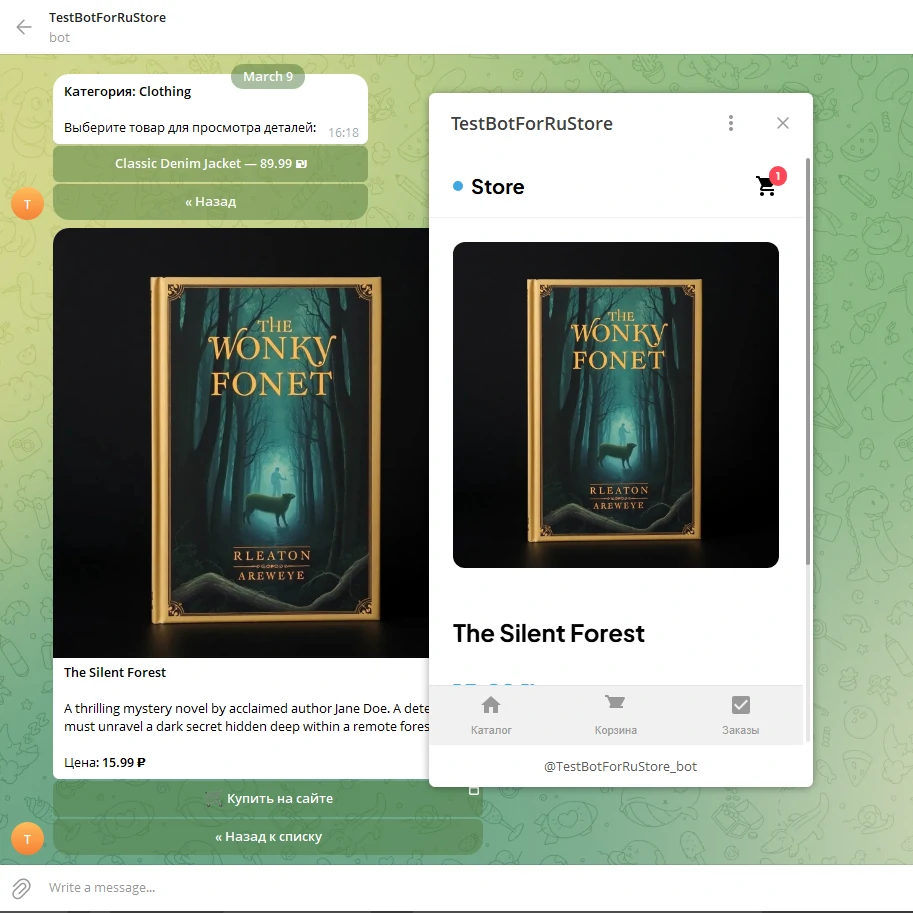
Task: Click the paperclip attach icon
Action: click(x=21, y=888)
